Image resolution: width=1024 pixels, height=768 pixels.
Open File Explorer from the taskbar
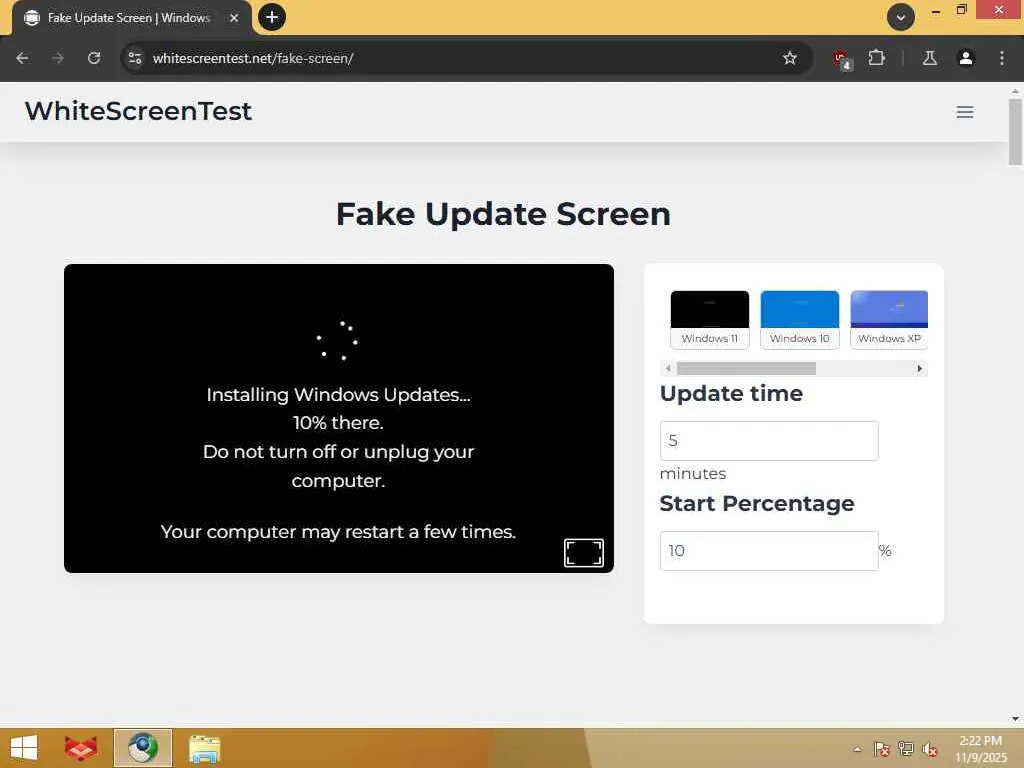(x=204, y=748)
